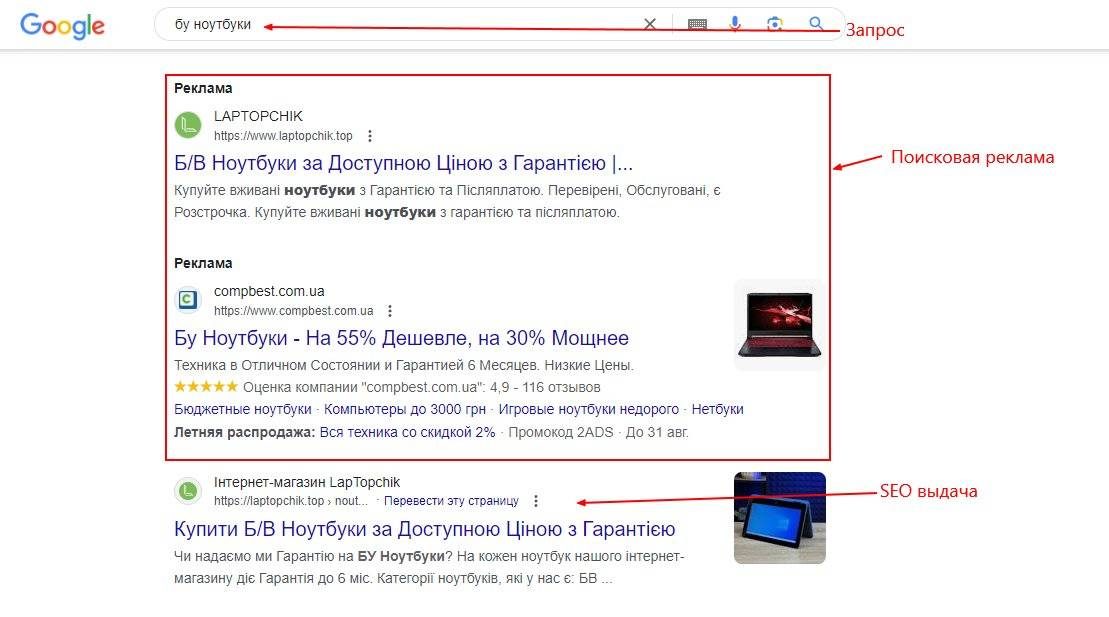Open three-dot menu next to compbest.com.ua URL
The width and height of the screenshot is (1109, 617).
[x=390, y=311]
